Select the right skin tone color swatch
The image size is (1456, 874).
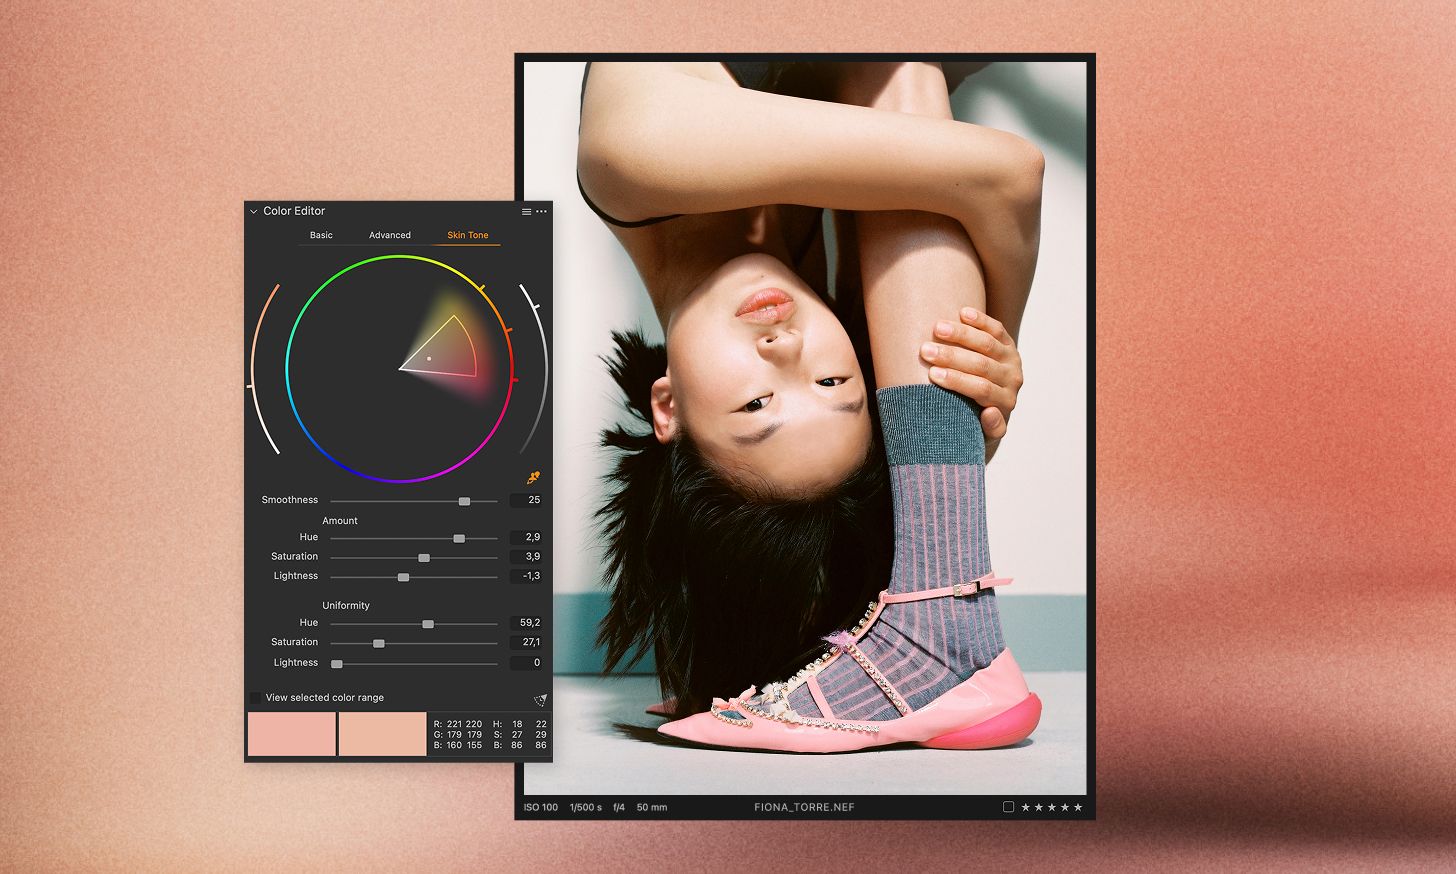click(x=383, y=733)
